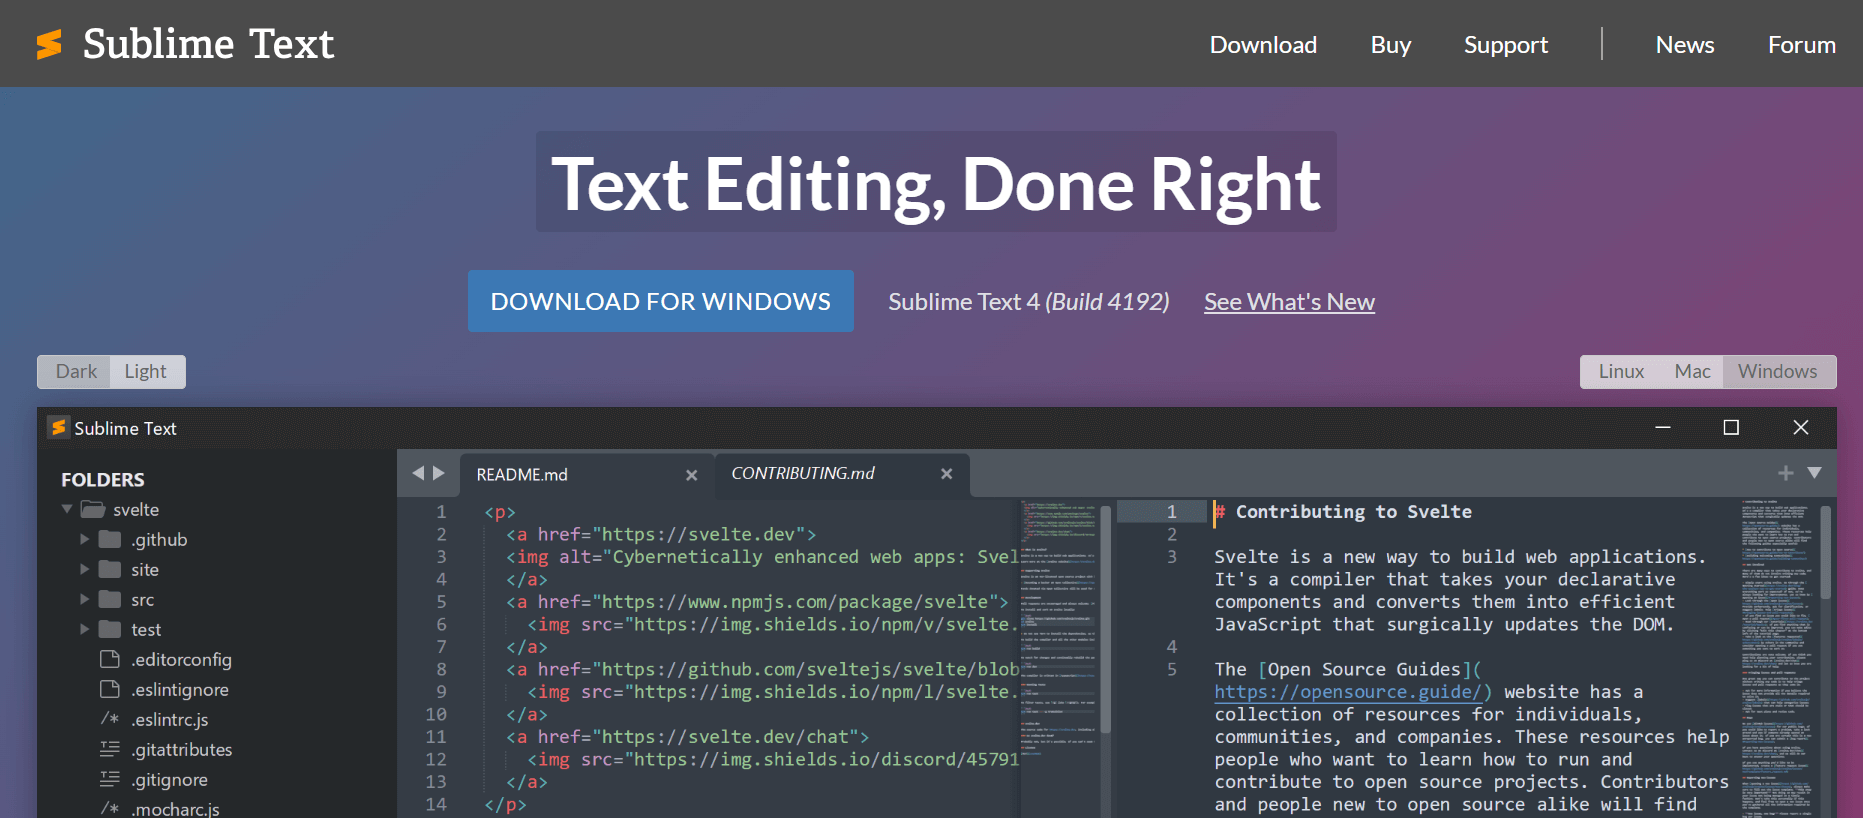Open the Download page from navigation

pos(1263,45)
